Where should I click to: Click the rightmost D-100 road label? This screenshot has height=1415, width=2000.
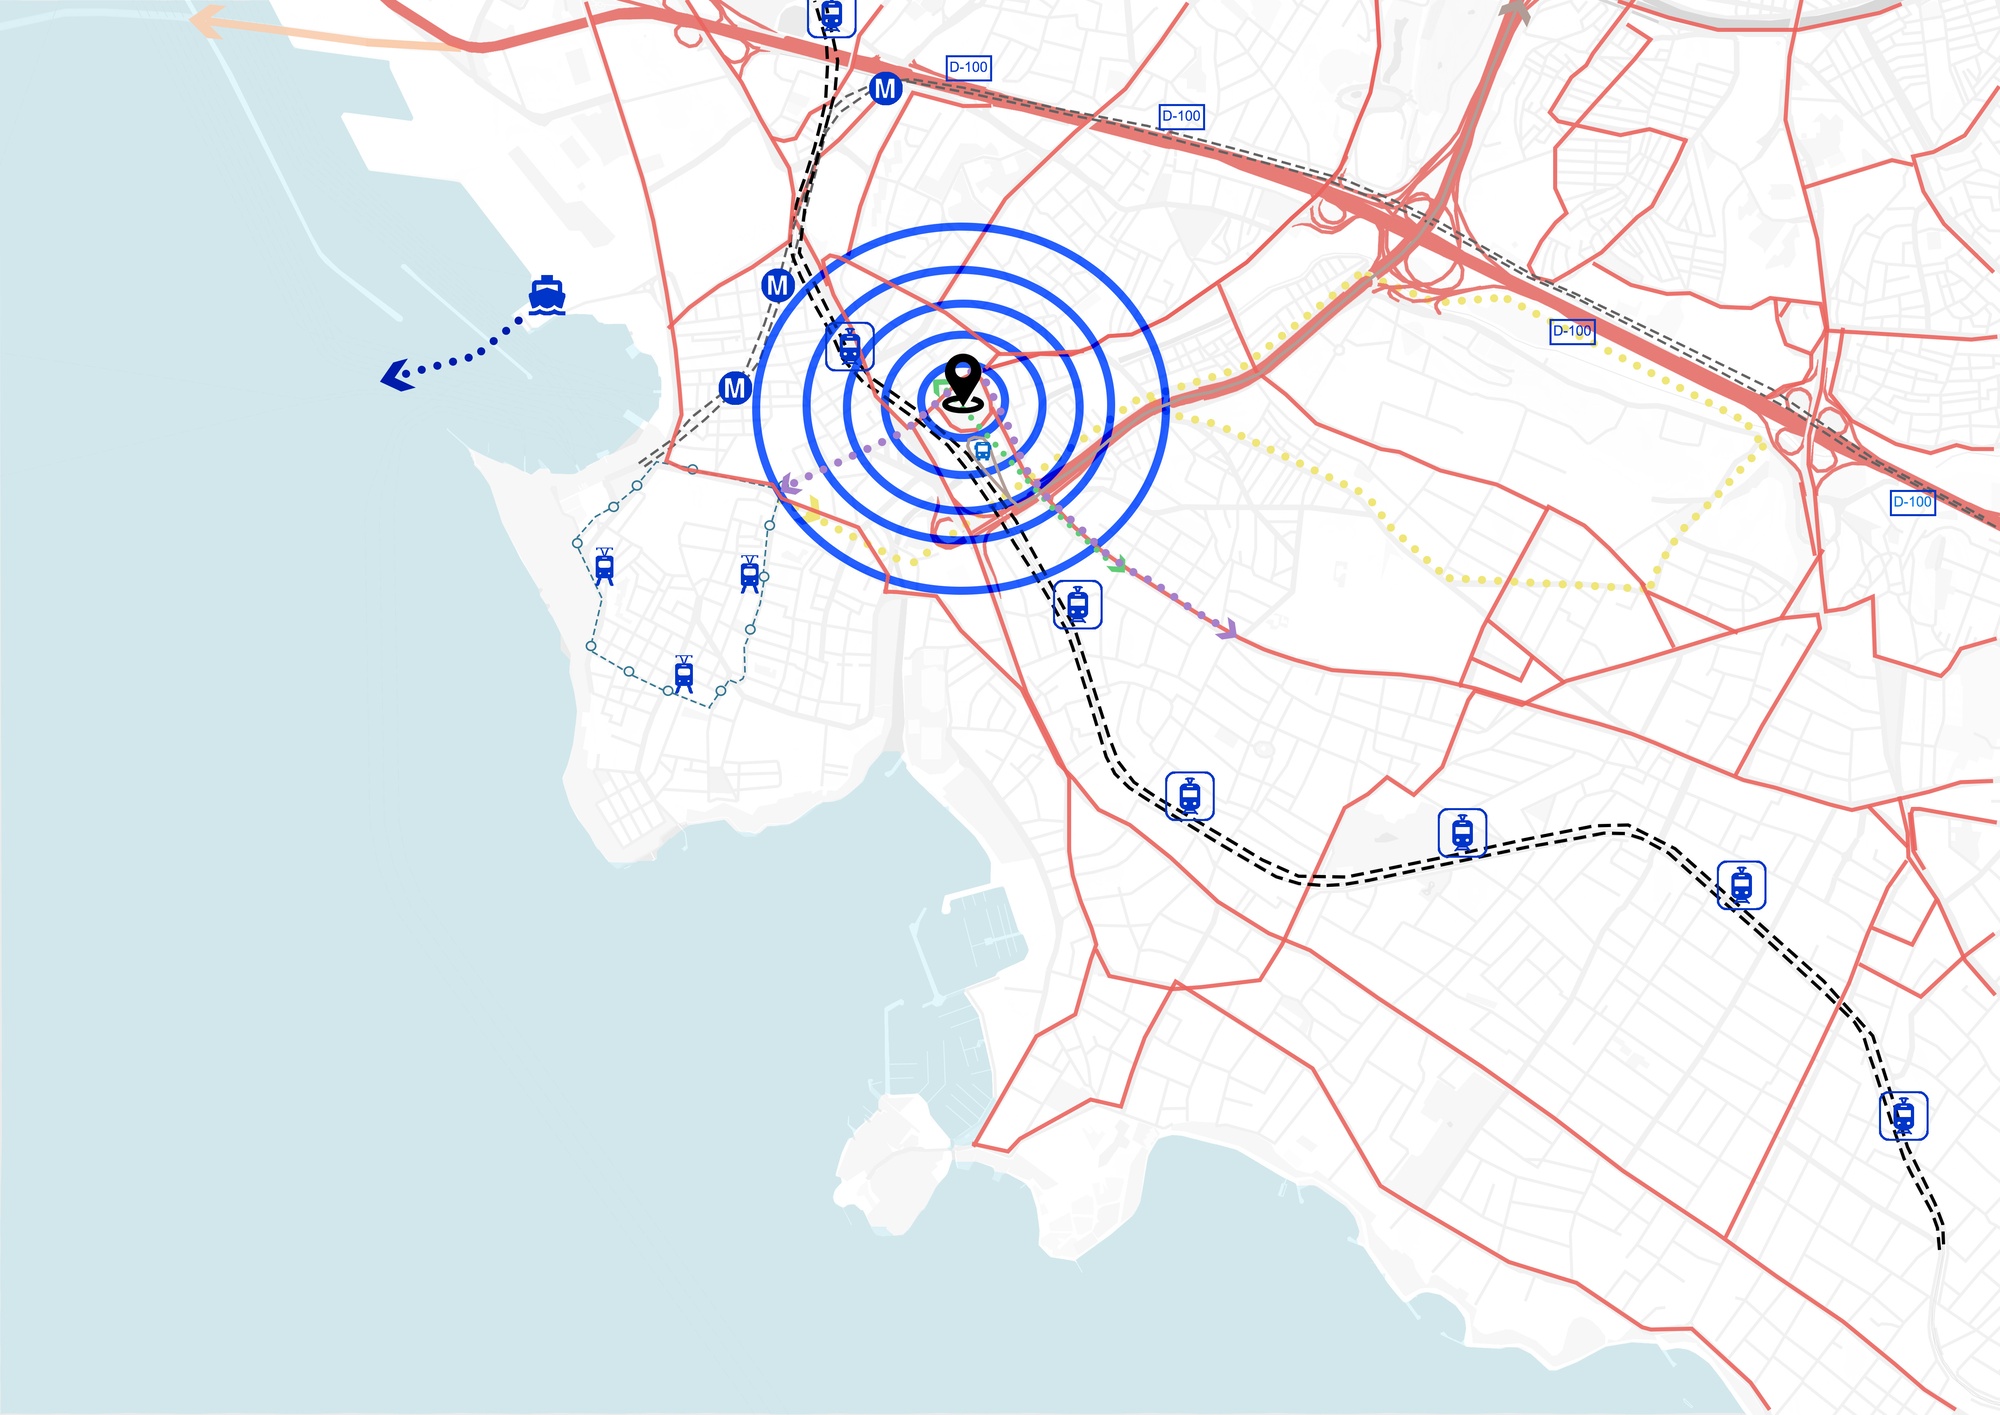pos(1912,502)
